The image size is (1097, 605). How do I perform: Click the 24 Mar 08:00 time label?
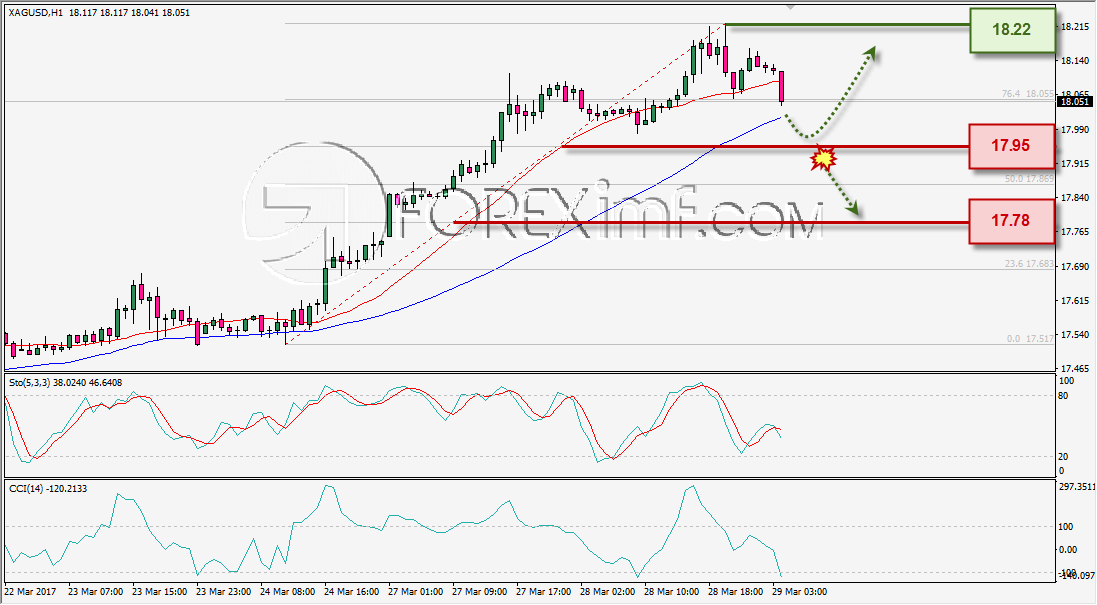click(288, 592)
